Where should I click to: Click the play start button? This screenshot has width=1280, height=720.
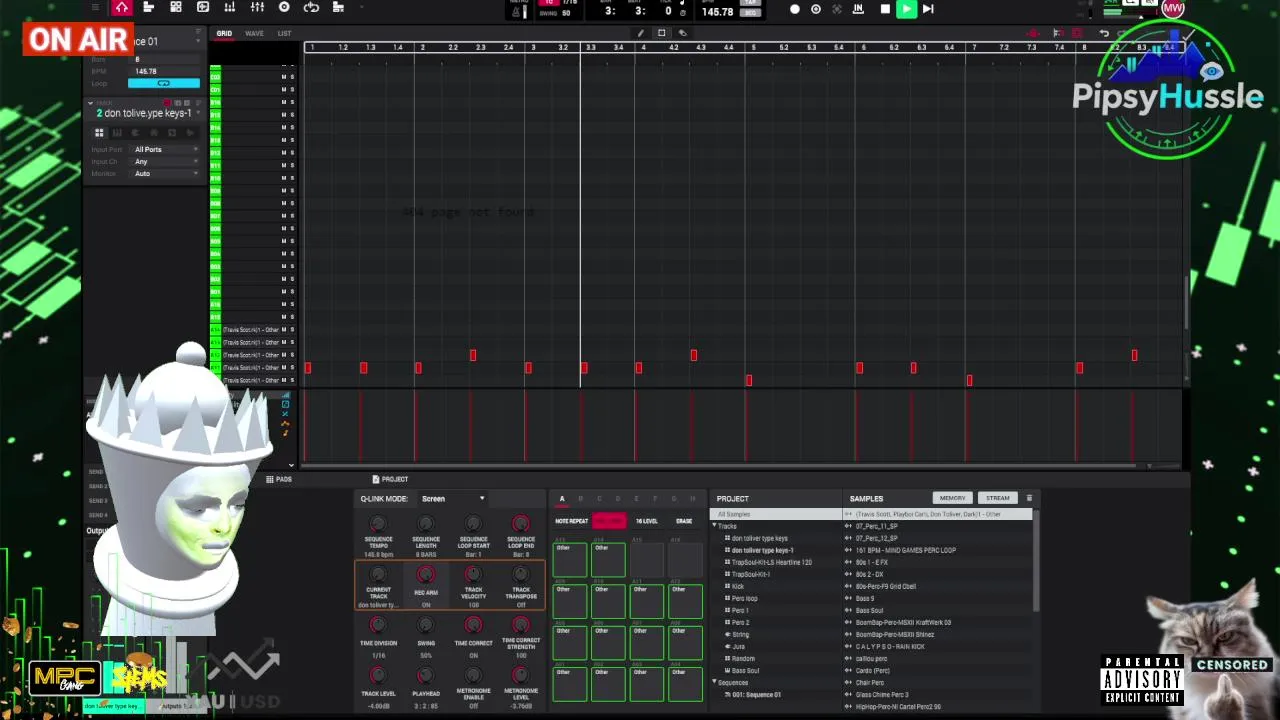[928, 9]
